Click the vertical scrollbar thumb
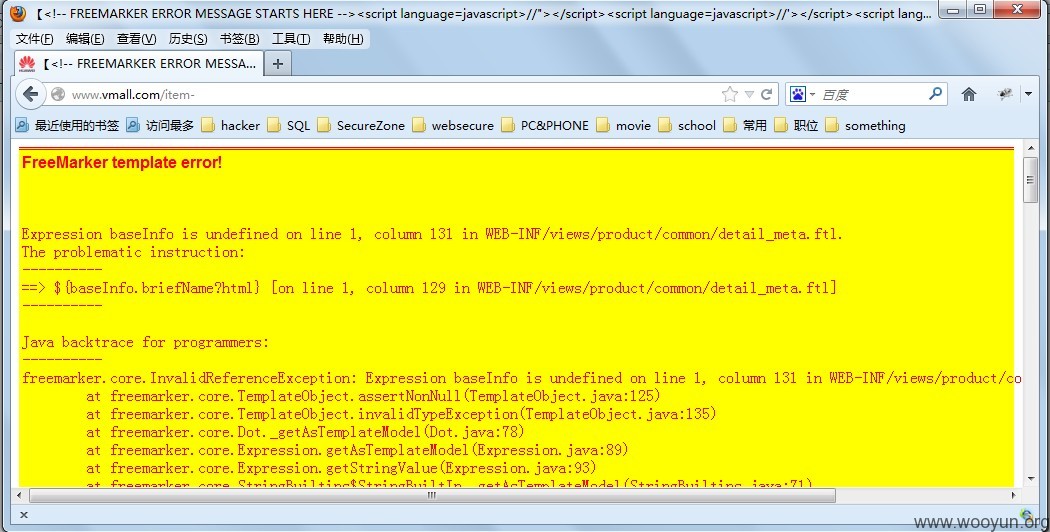The image size is (1050, 532). pyautogui.click(x=1029, y=180)
